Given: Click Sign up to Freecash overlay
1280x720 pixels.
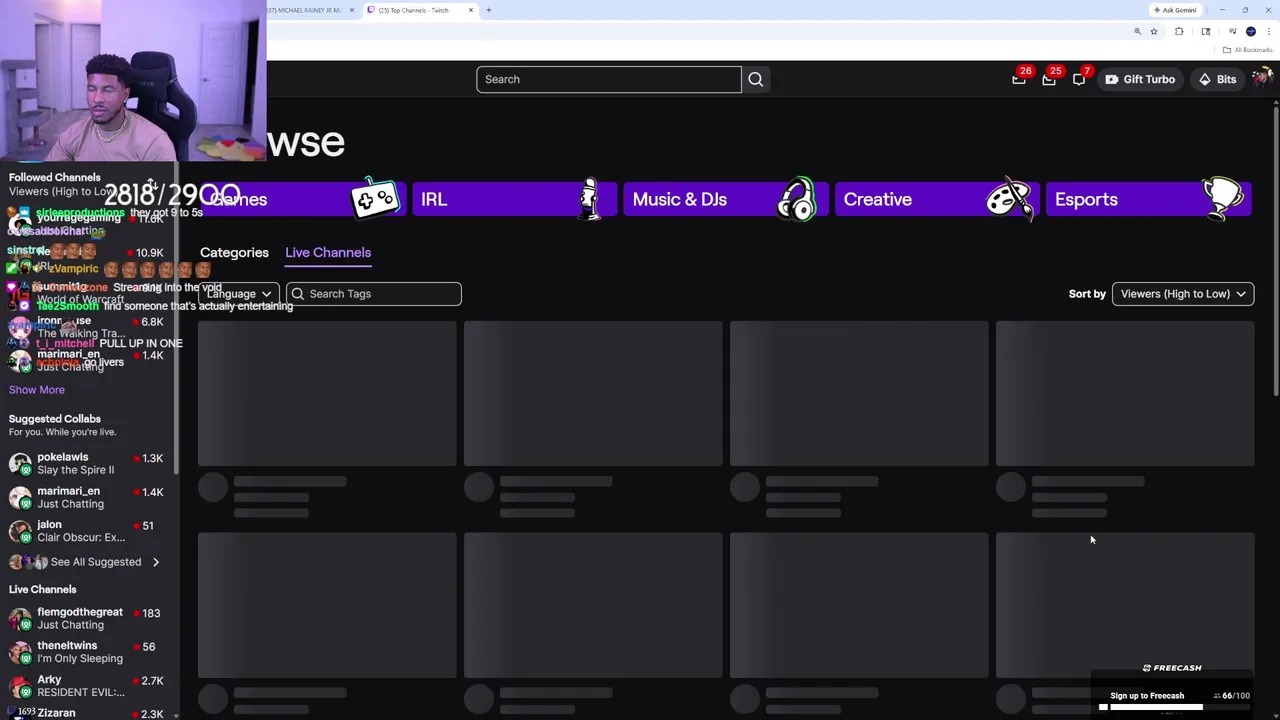Looking at the screenshot, I should click(x=1147, y=696).
